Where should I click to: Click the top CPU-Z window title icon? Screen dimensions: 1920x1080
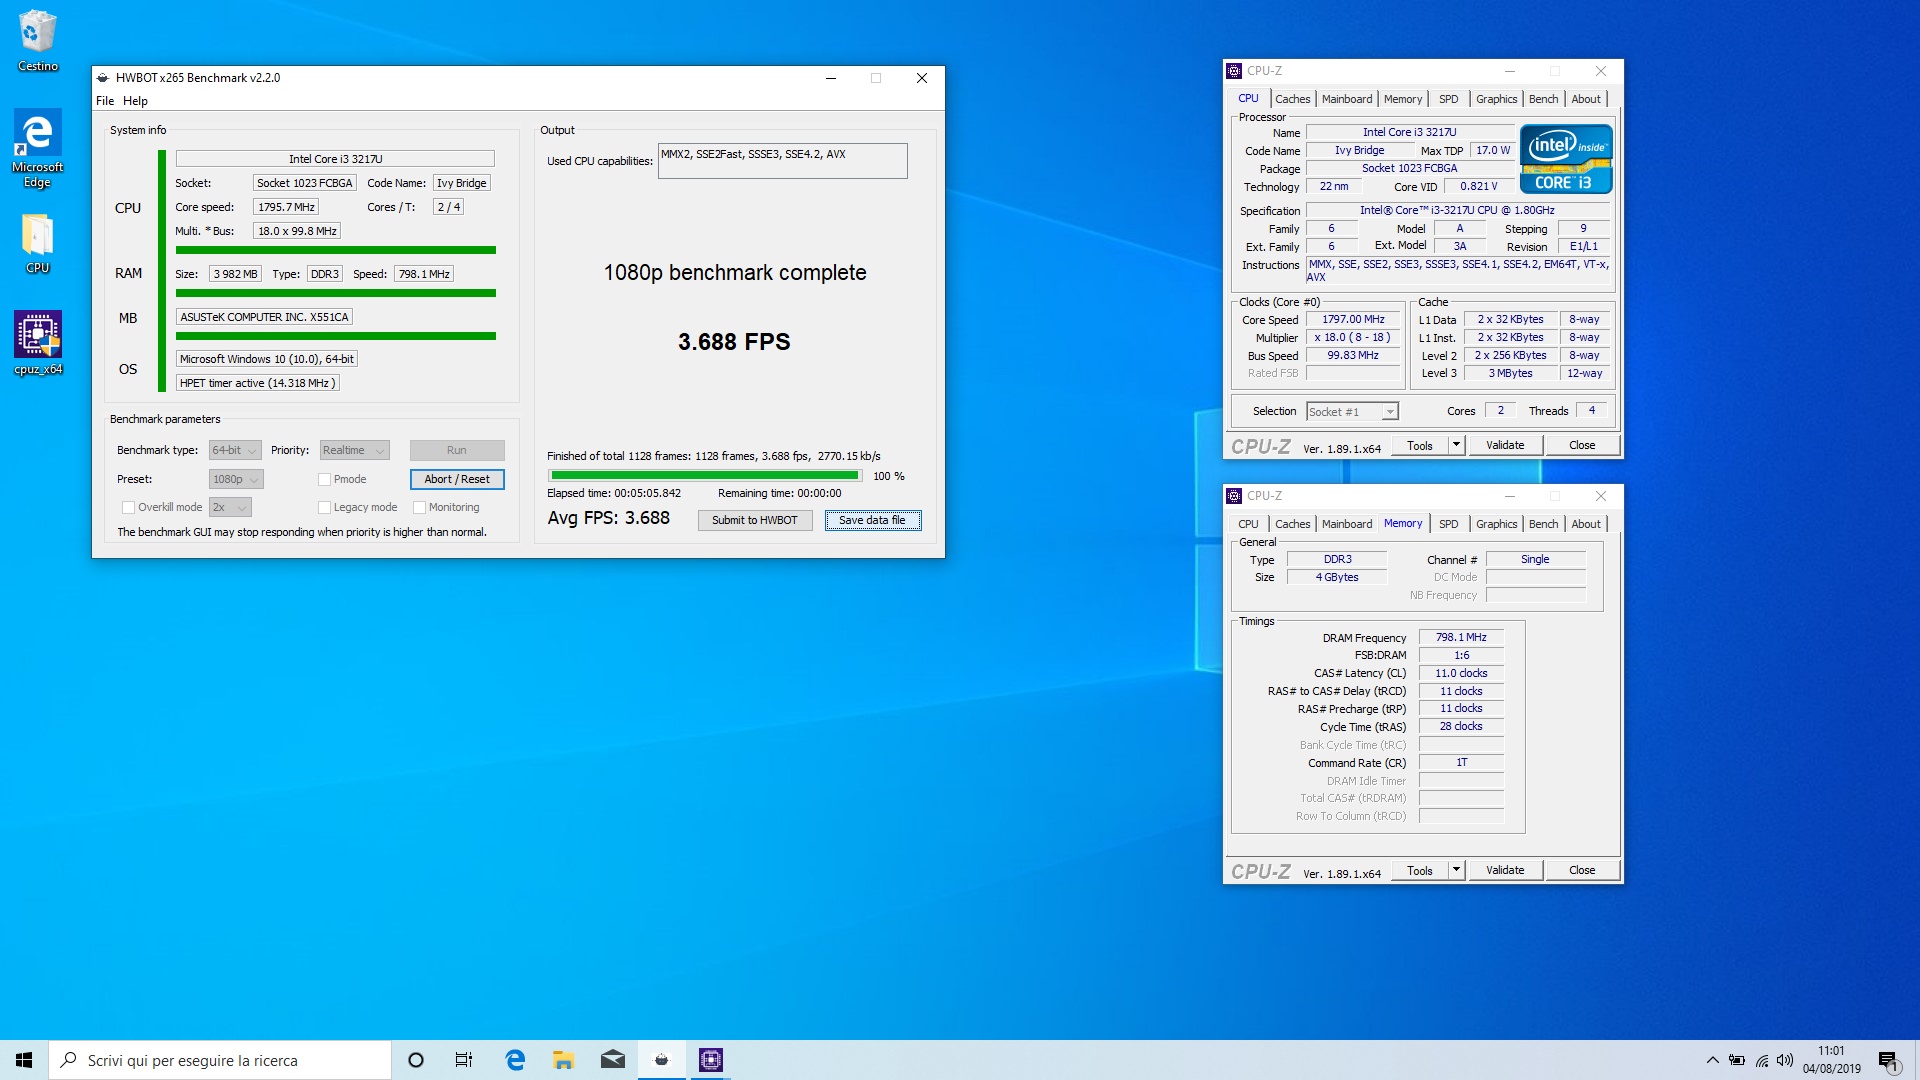click(1234, 71)
